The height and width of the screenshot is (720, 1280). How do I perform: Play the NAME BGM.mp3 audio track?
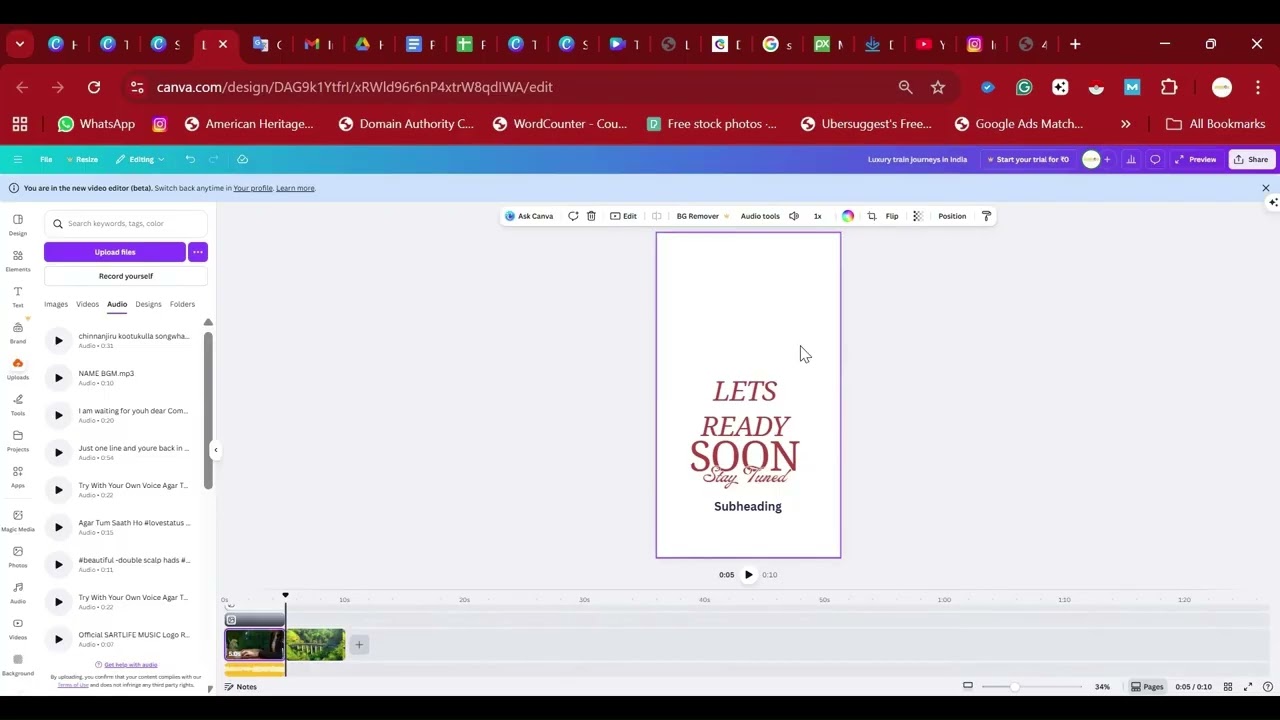[58, 378]
